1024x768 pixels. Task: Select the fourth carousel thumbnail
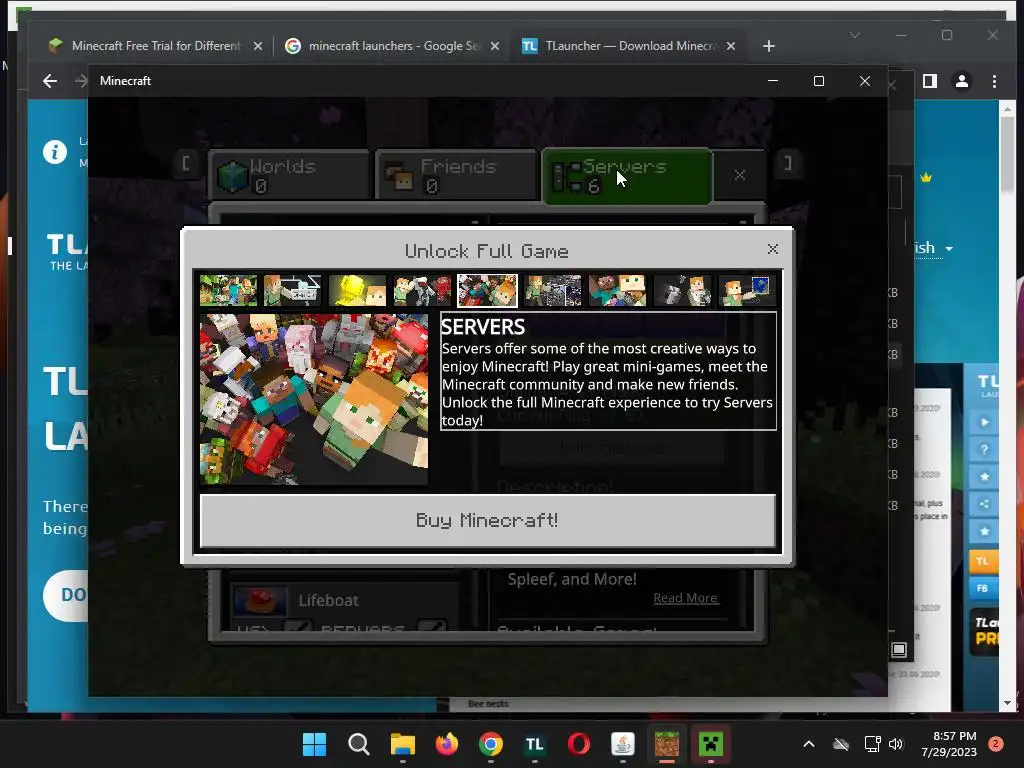coord(423,291)
